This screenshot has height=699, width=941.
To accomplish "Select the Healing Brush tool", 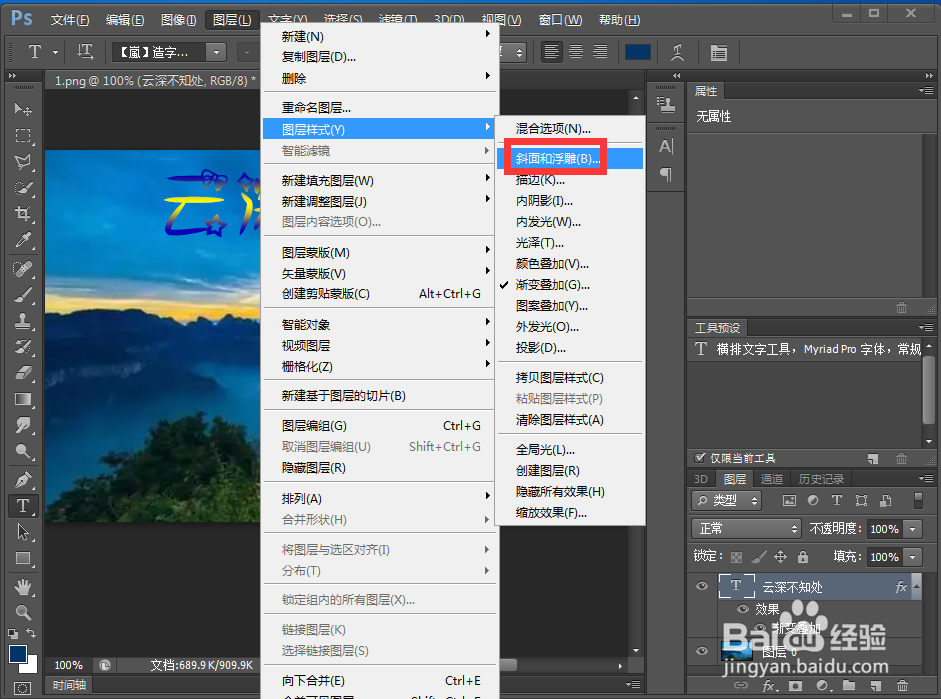I will (23, 269).
